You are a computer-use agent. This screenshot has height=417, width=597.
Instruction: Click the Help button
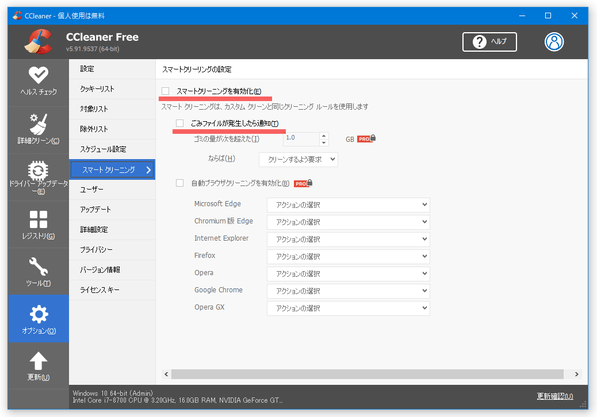(489, 42)
